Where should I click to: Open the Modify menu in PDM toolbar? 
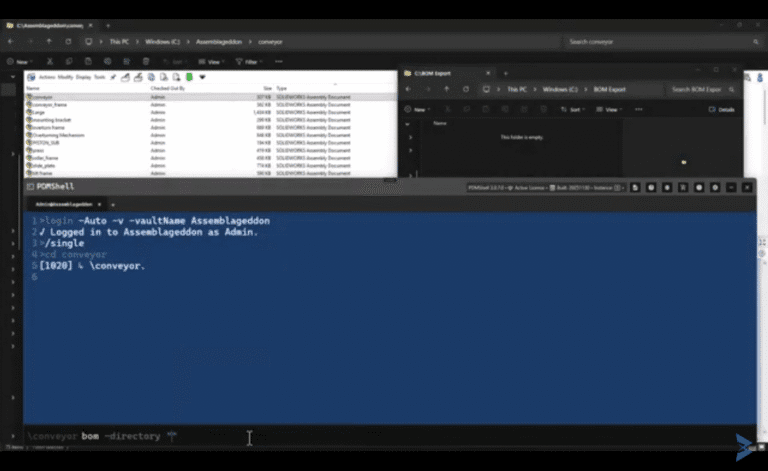[65, 77]
